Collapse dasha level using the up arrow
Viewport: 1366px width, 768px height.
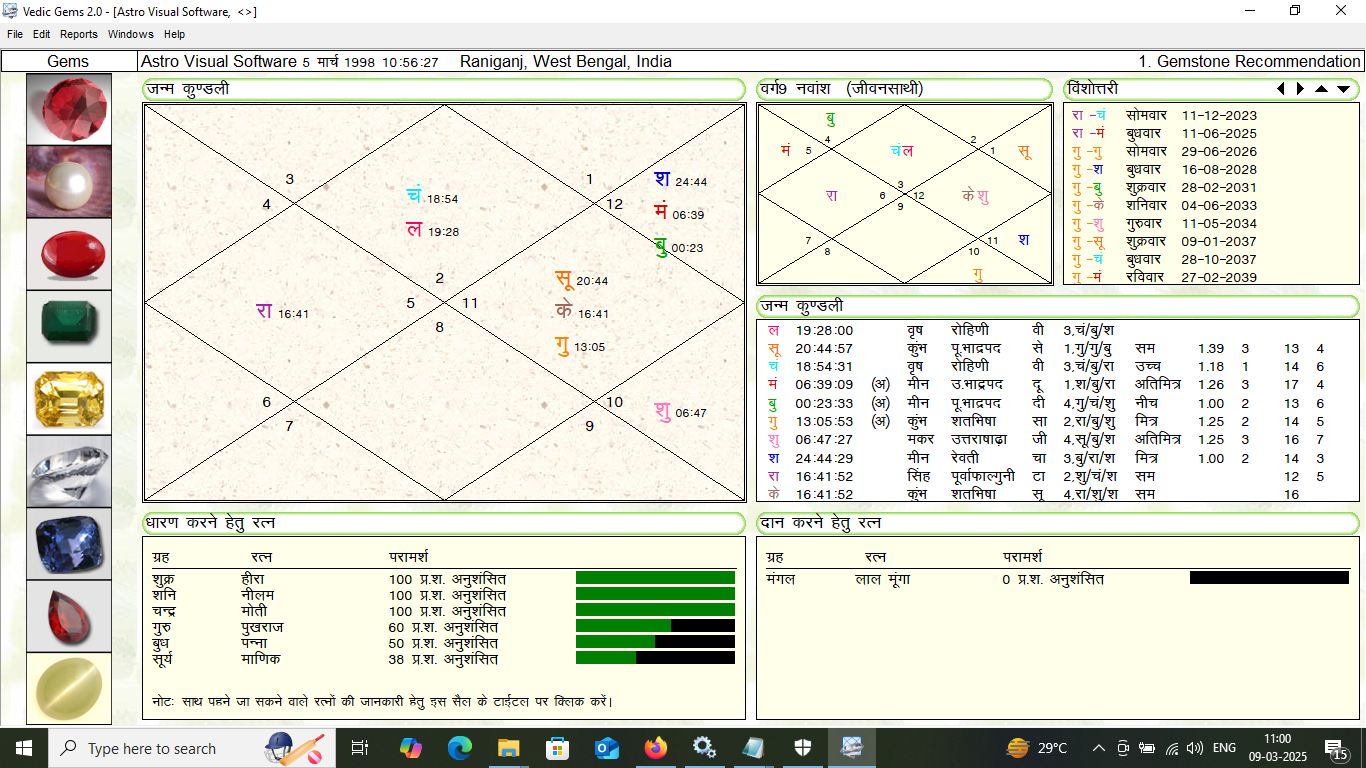(1321, 89)
